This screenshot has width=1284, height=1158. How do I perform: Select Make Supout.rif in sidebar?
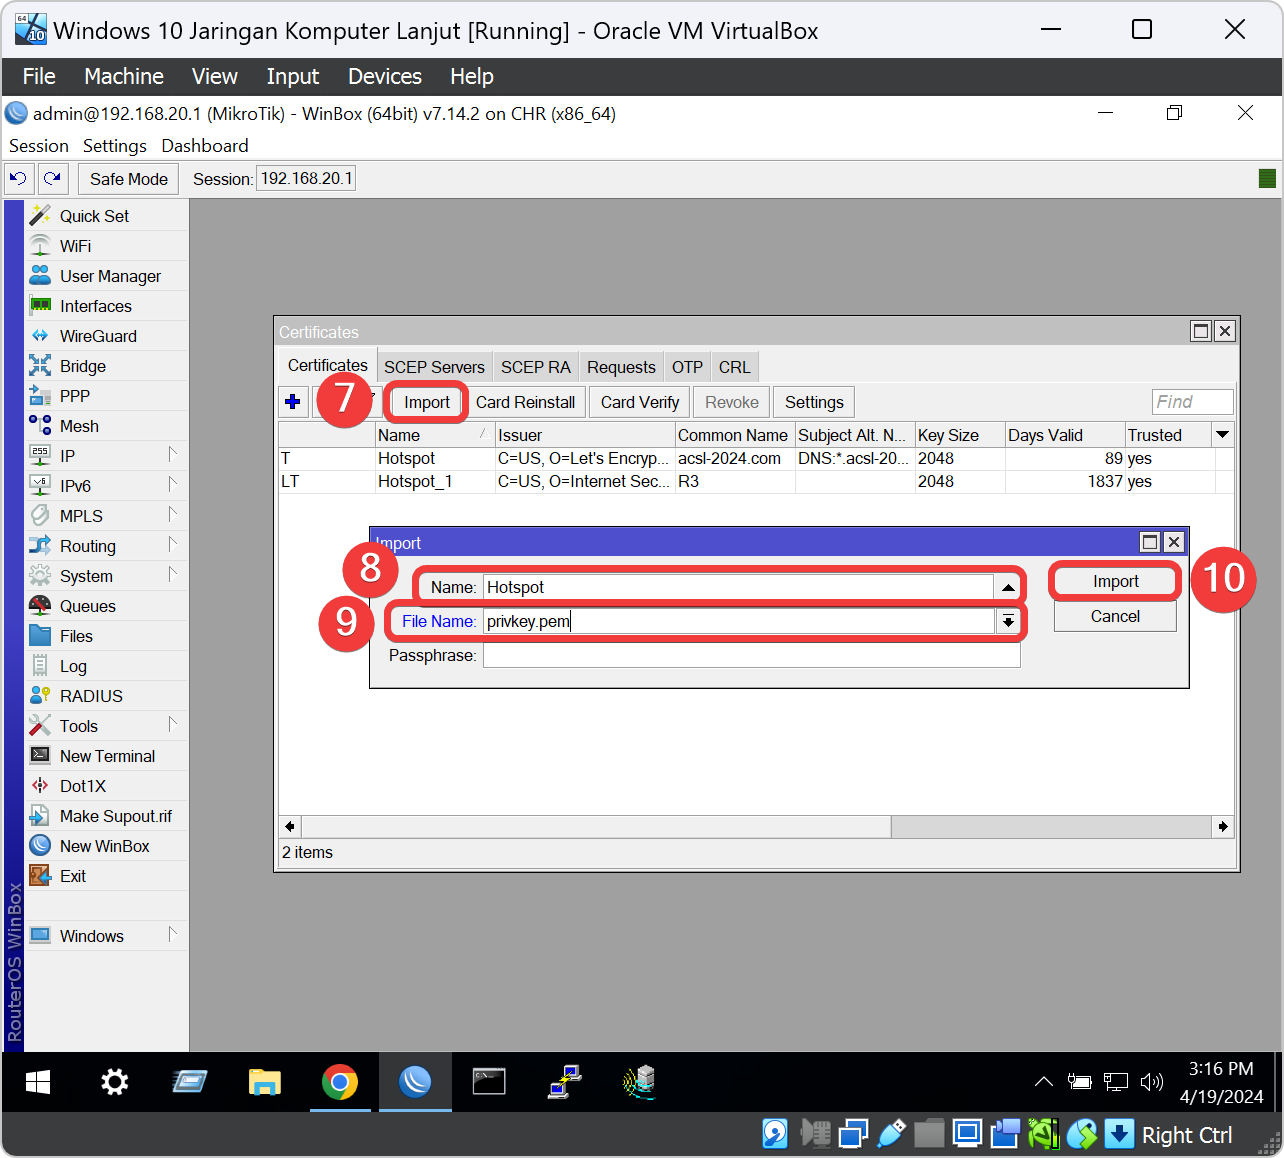[x=115, y=816]
